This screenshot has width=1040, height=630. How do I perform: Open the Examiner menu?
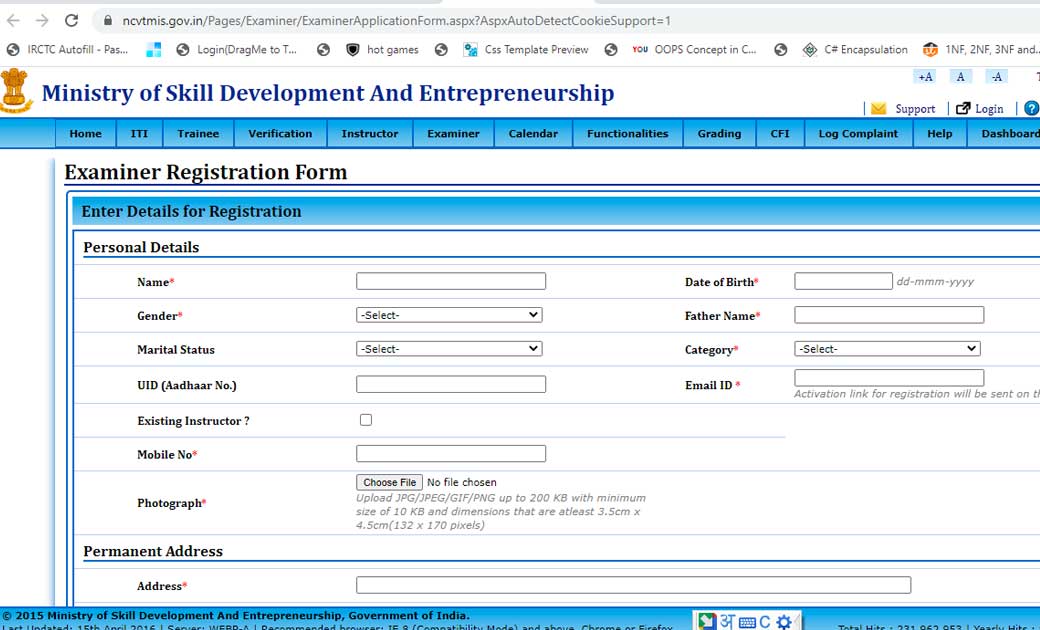click(x=453, y=133)
